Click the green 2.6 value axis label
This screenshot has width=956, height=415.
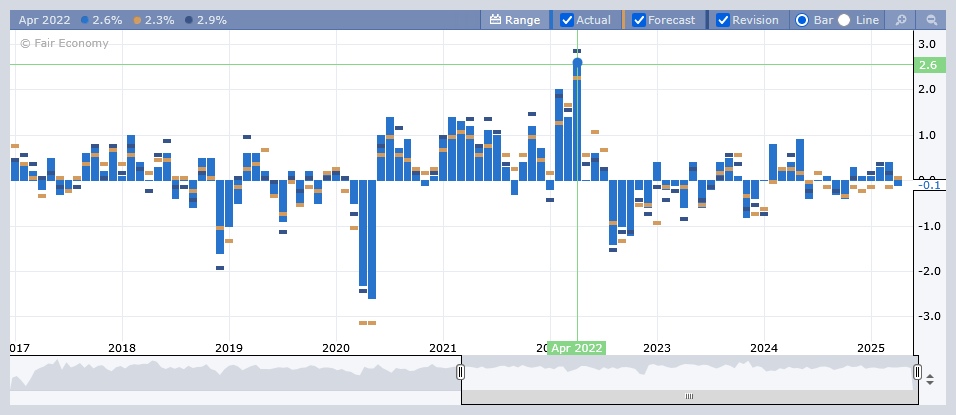tap(927, 66)
